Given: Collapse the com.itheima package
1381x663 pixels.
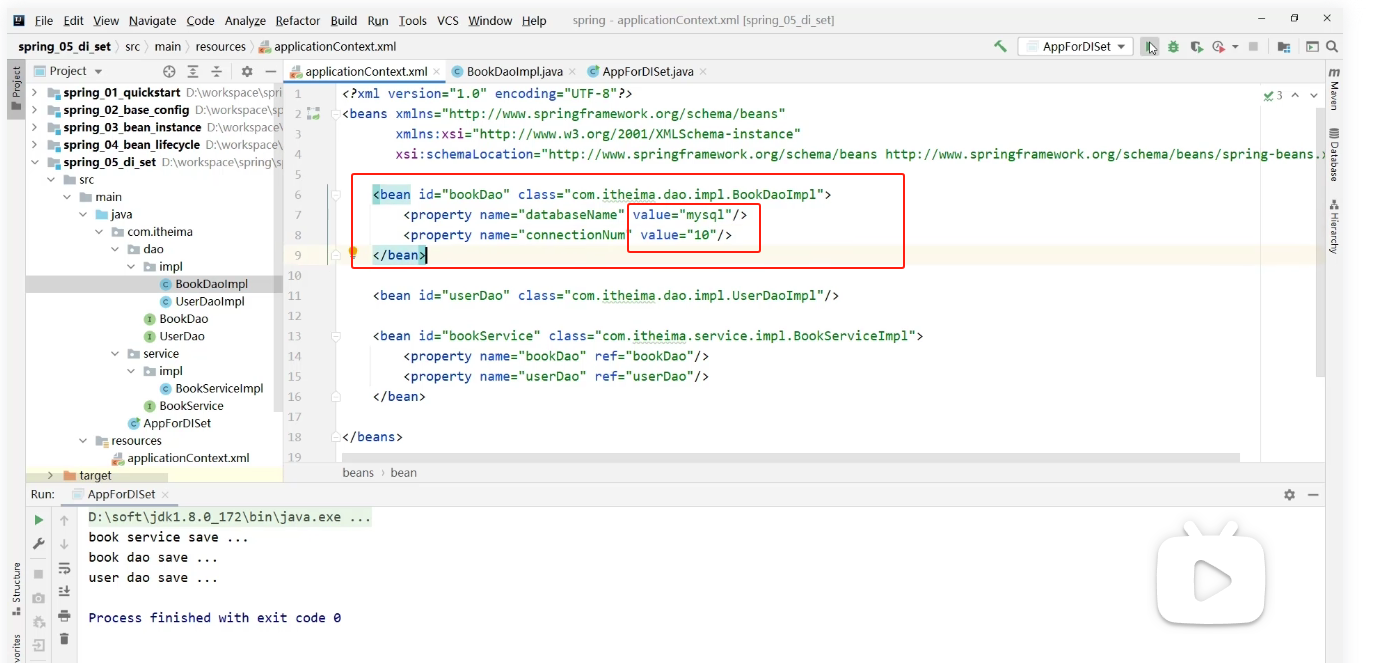Looking at the screenshot, I should pos(99,232).
